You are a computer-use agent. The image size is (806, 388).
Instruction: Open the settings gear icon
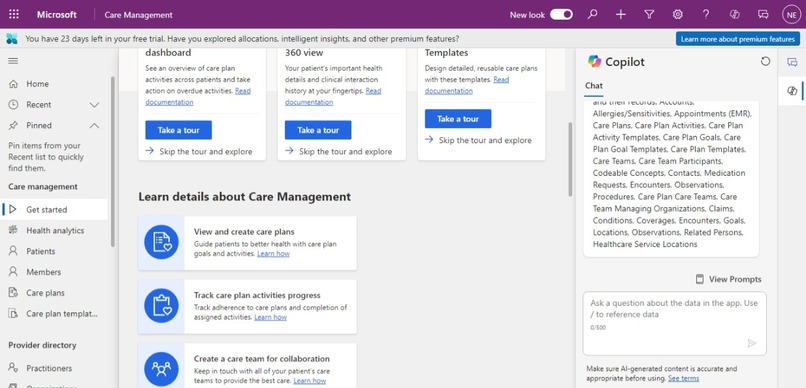point(677,14)
